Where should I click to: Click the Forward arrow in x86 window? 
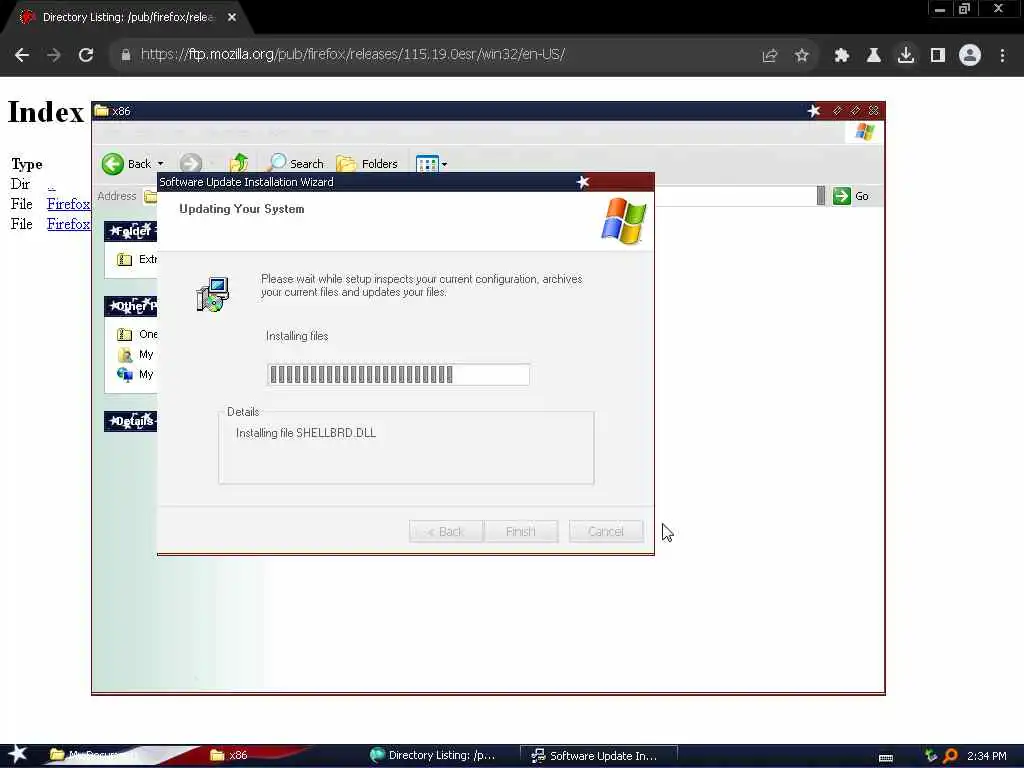[191, 164]
